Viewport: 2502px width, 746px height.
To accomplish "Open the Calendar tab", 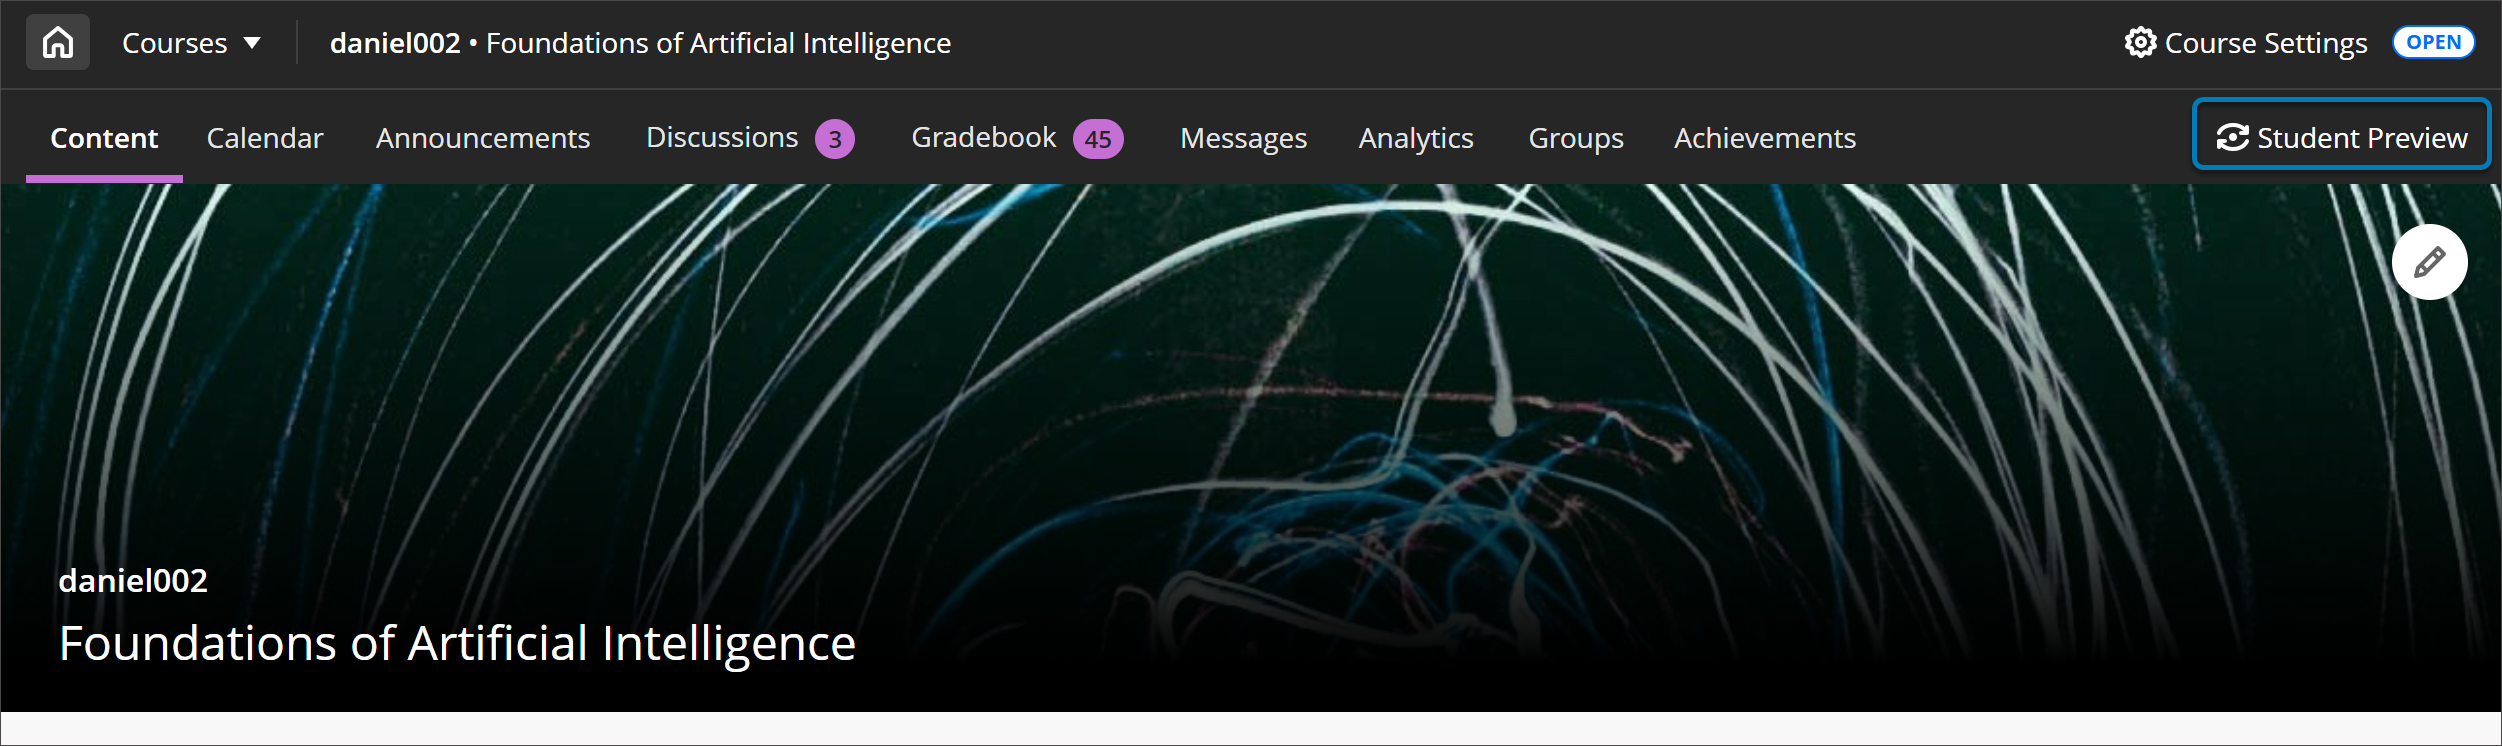I will (265, 138).
